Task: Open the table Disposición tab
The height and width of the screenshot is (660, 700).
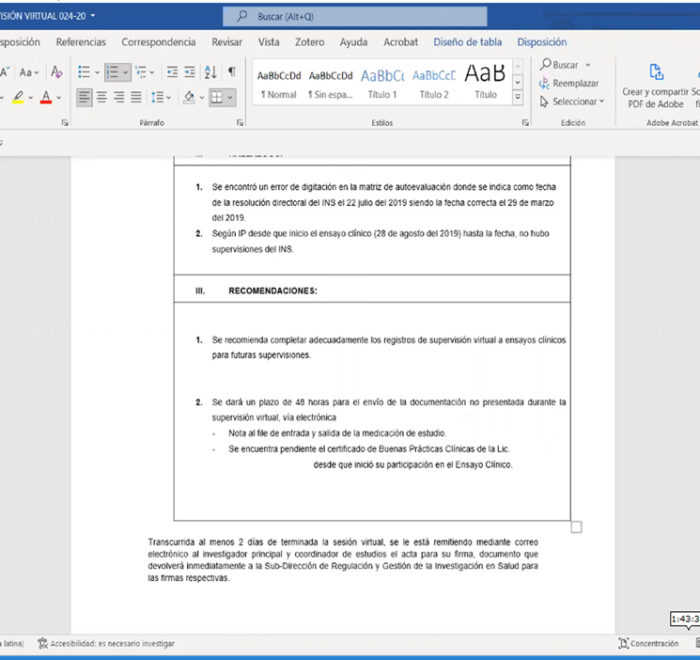Action: pos(542,42)
